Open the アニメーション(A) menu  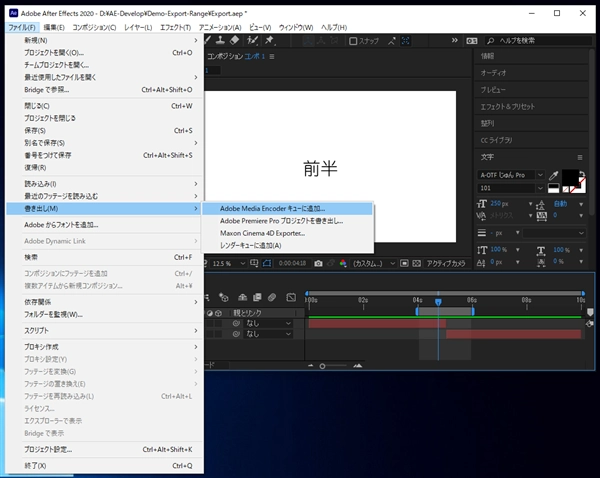tap(220, 28)
